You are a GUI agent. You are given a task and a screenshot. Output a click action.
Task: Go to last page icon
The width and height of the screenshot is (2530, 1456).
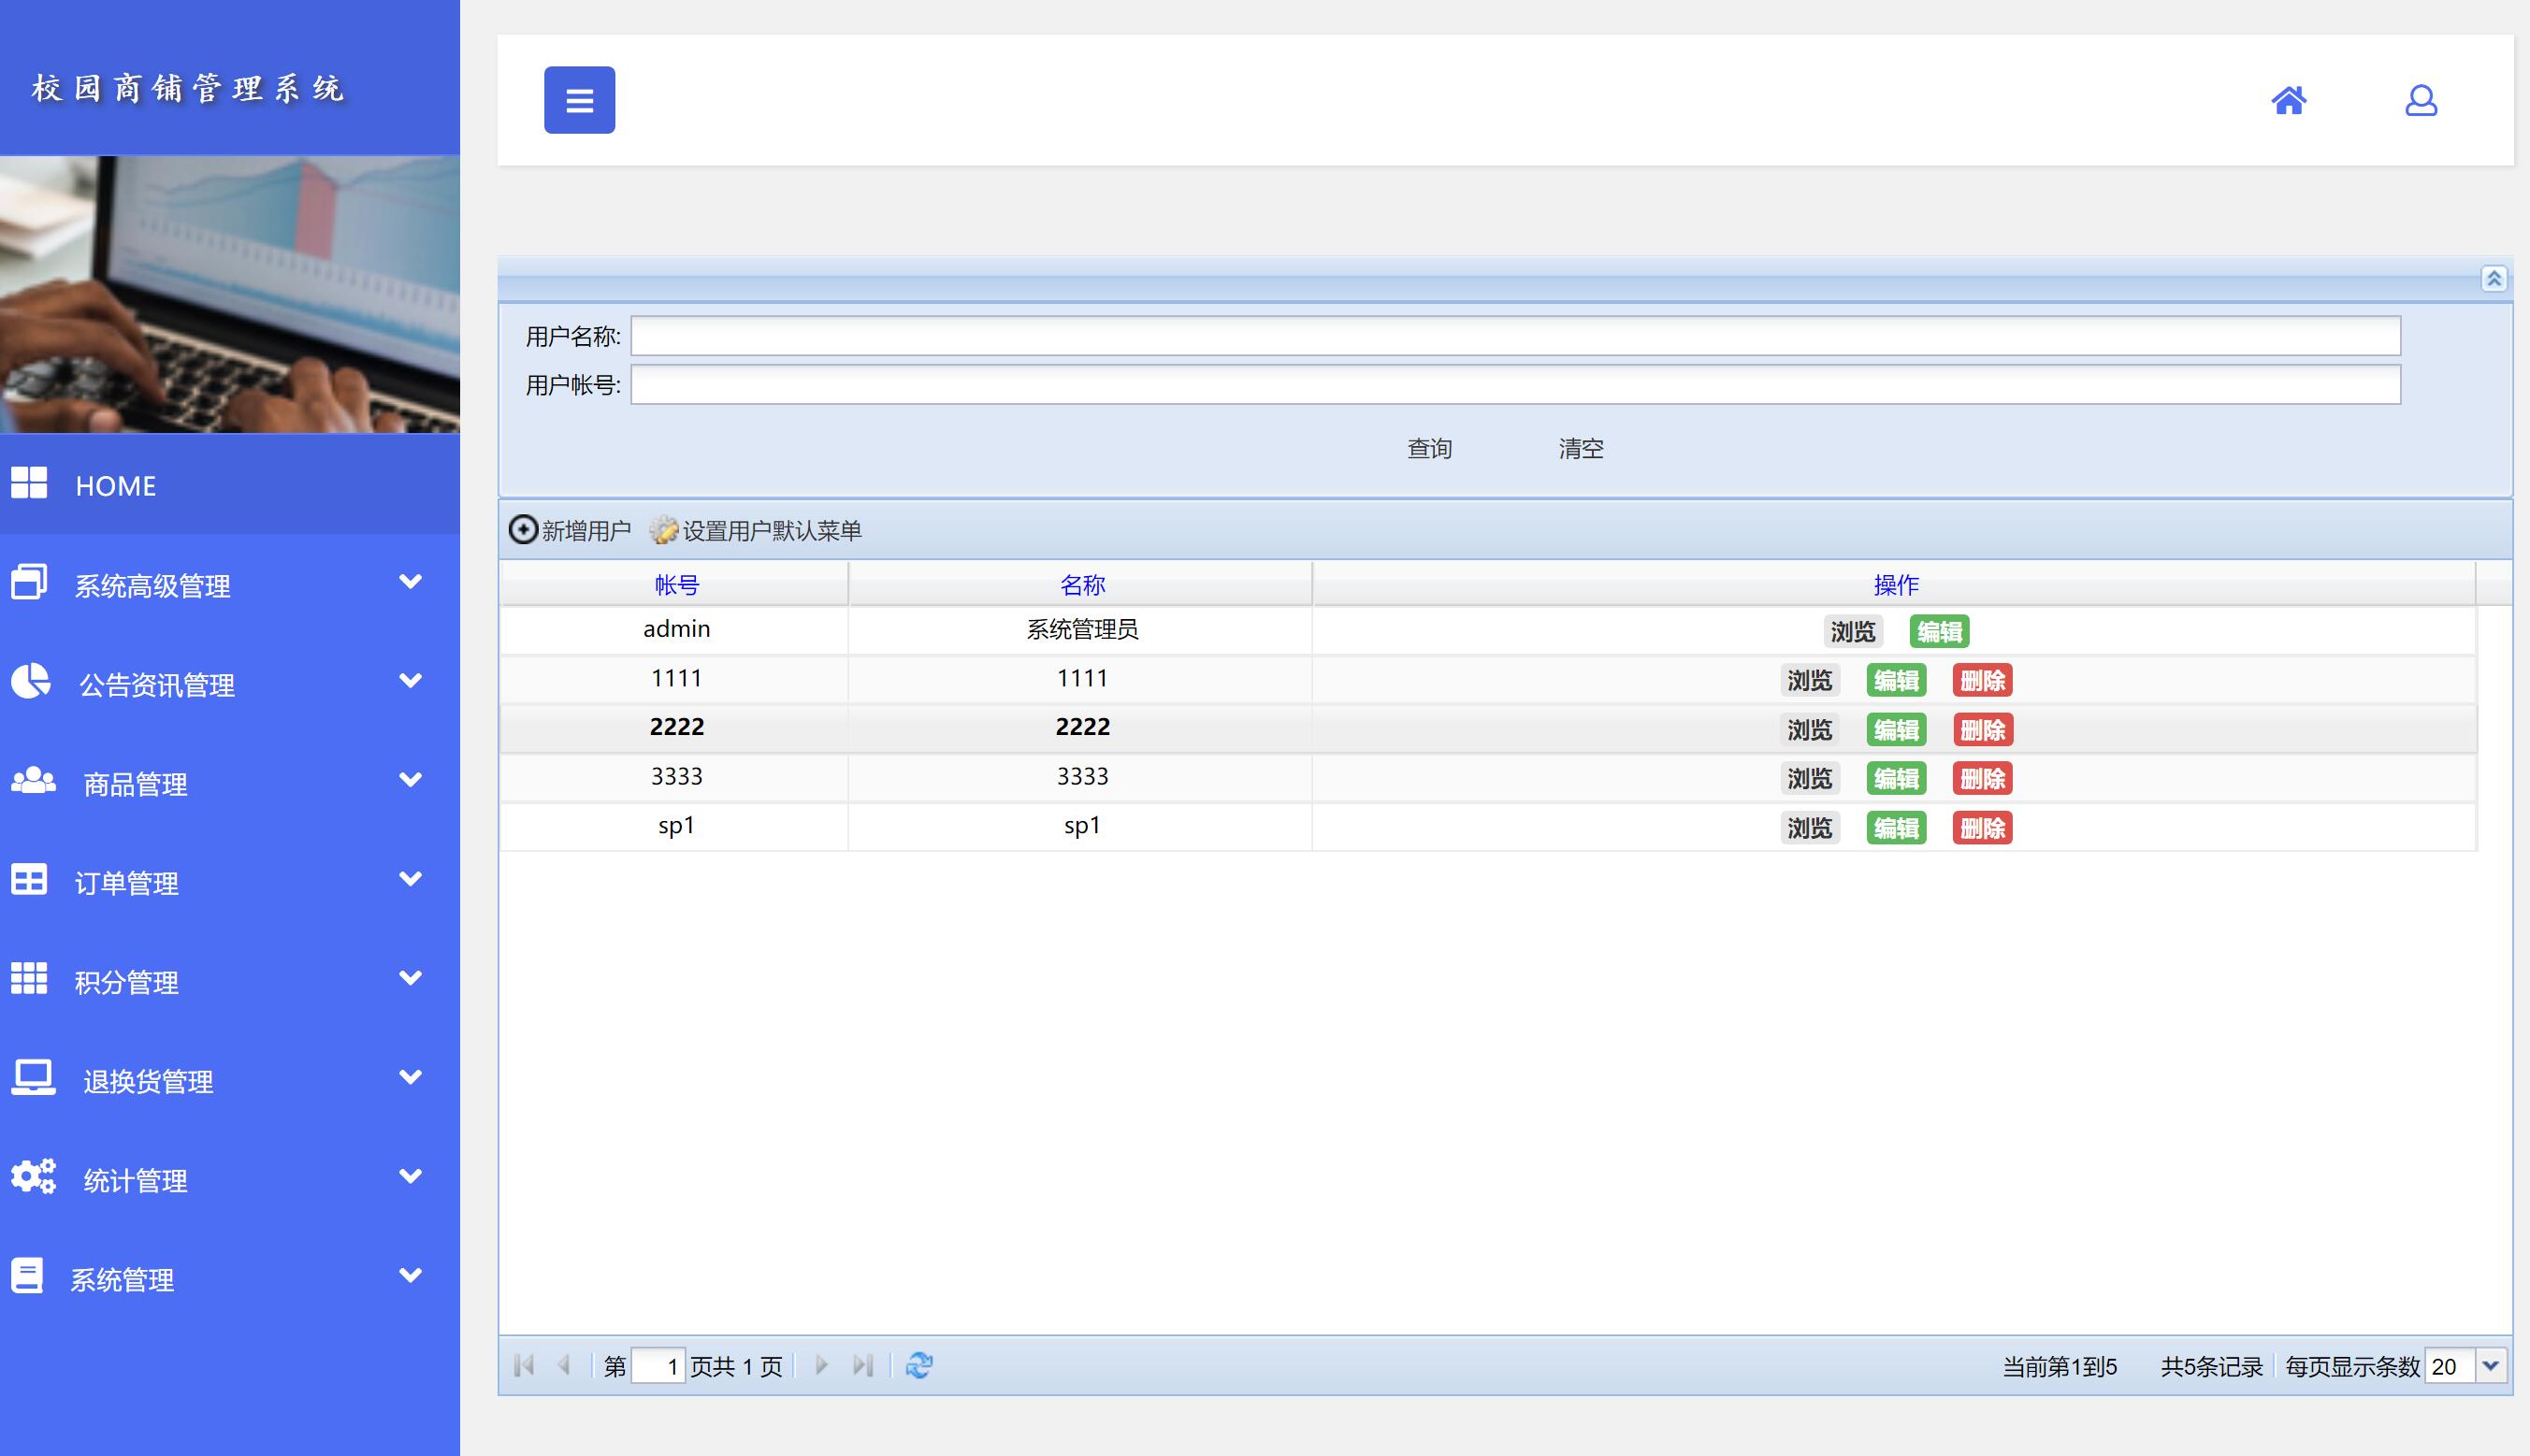click(x=862, y=1365)
